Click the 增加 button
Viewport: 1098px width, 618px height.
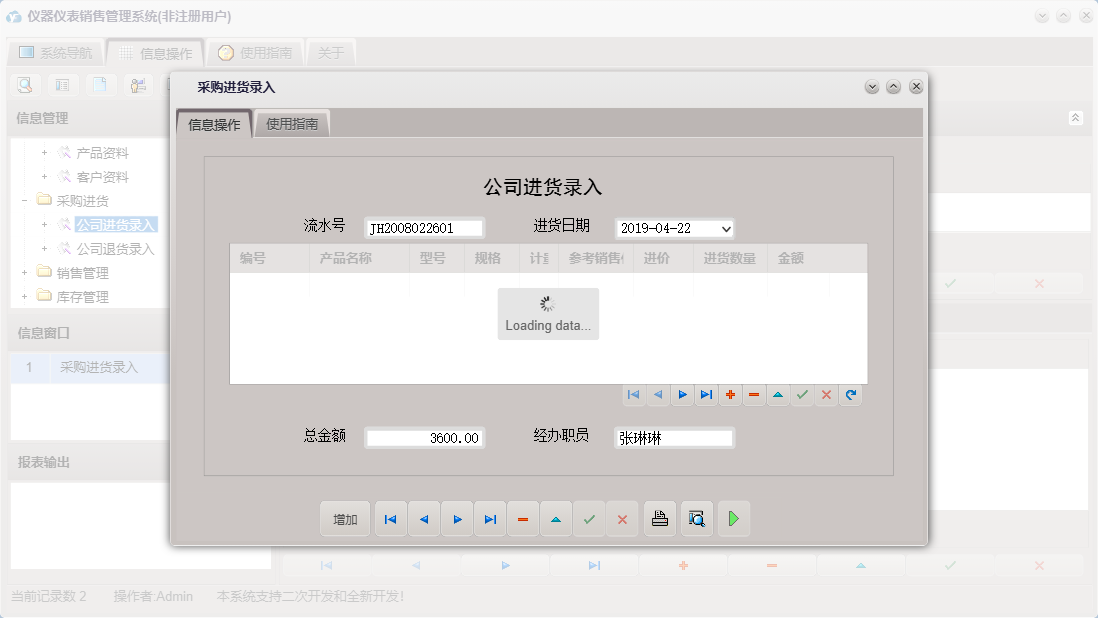345,518
